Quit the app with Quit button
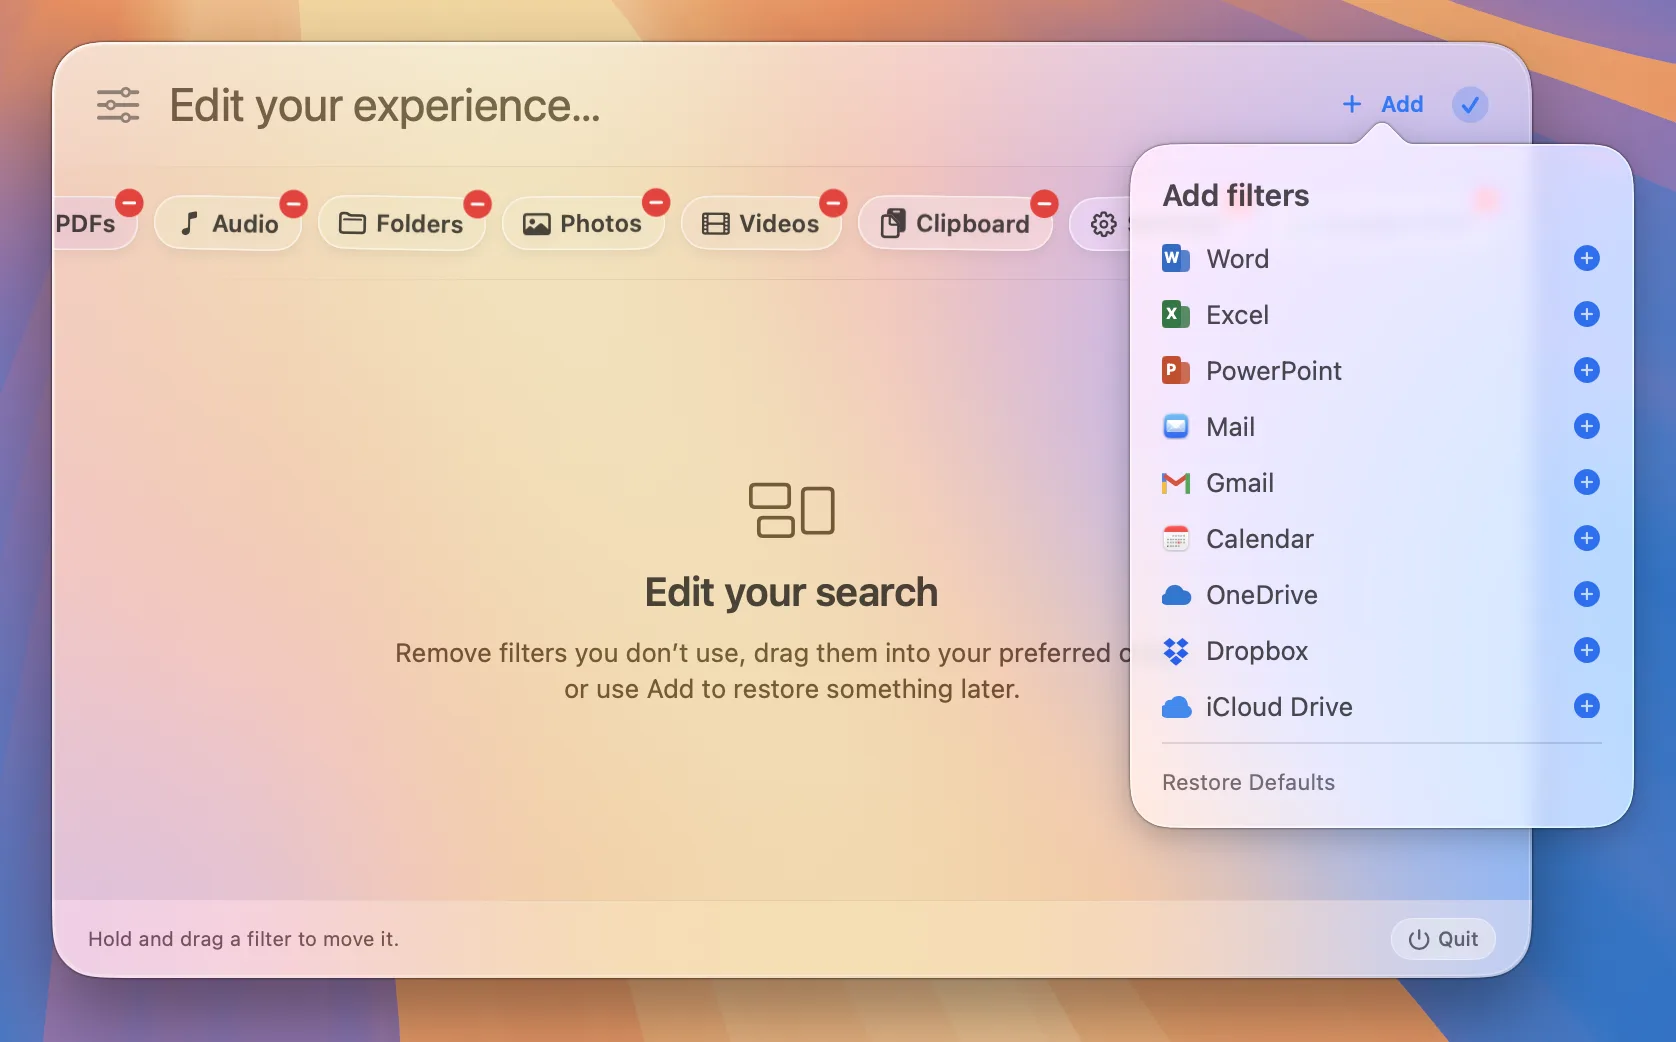The image size is (1676, 1042). 1443,939
